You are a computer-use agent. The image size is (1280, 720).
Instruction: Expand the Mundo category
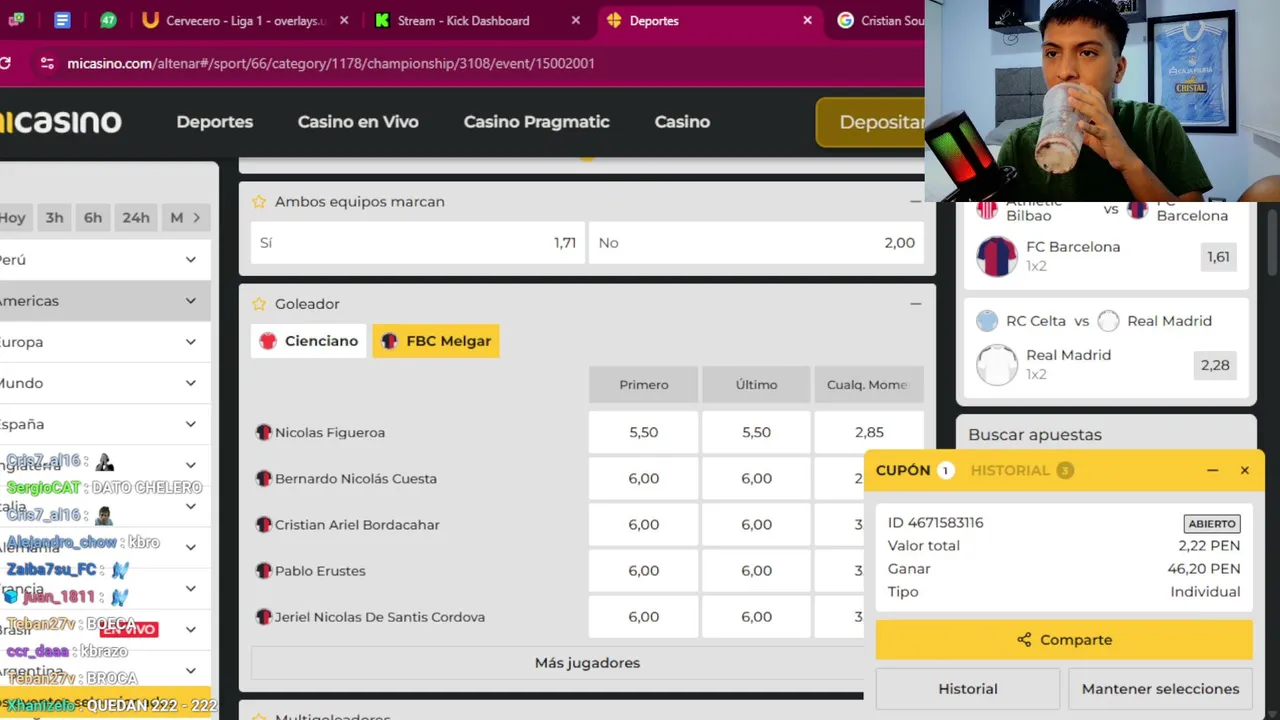(x=105, y=383)
